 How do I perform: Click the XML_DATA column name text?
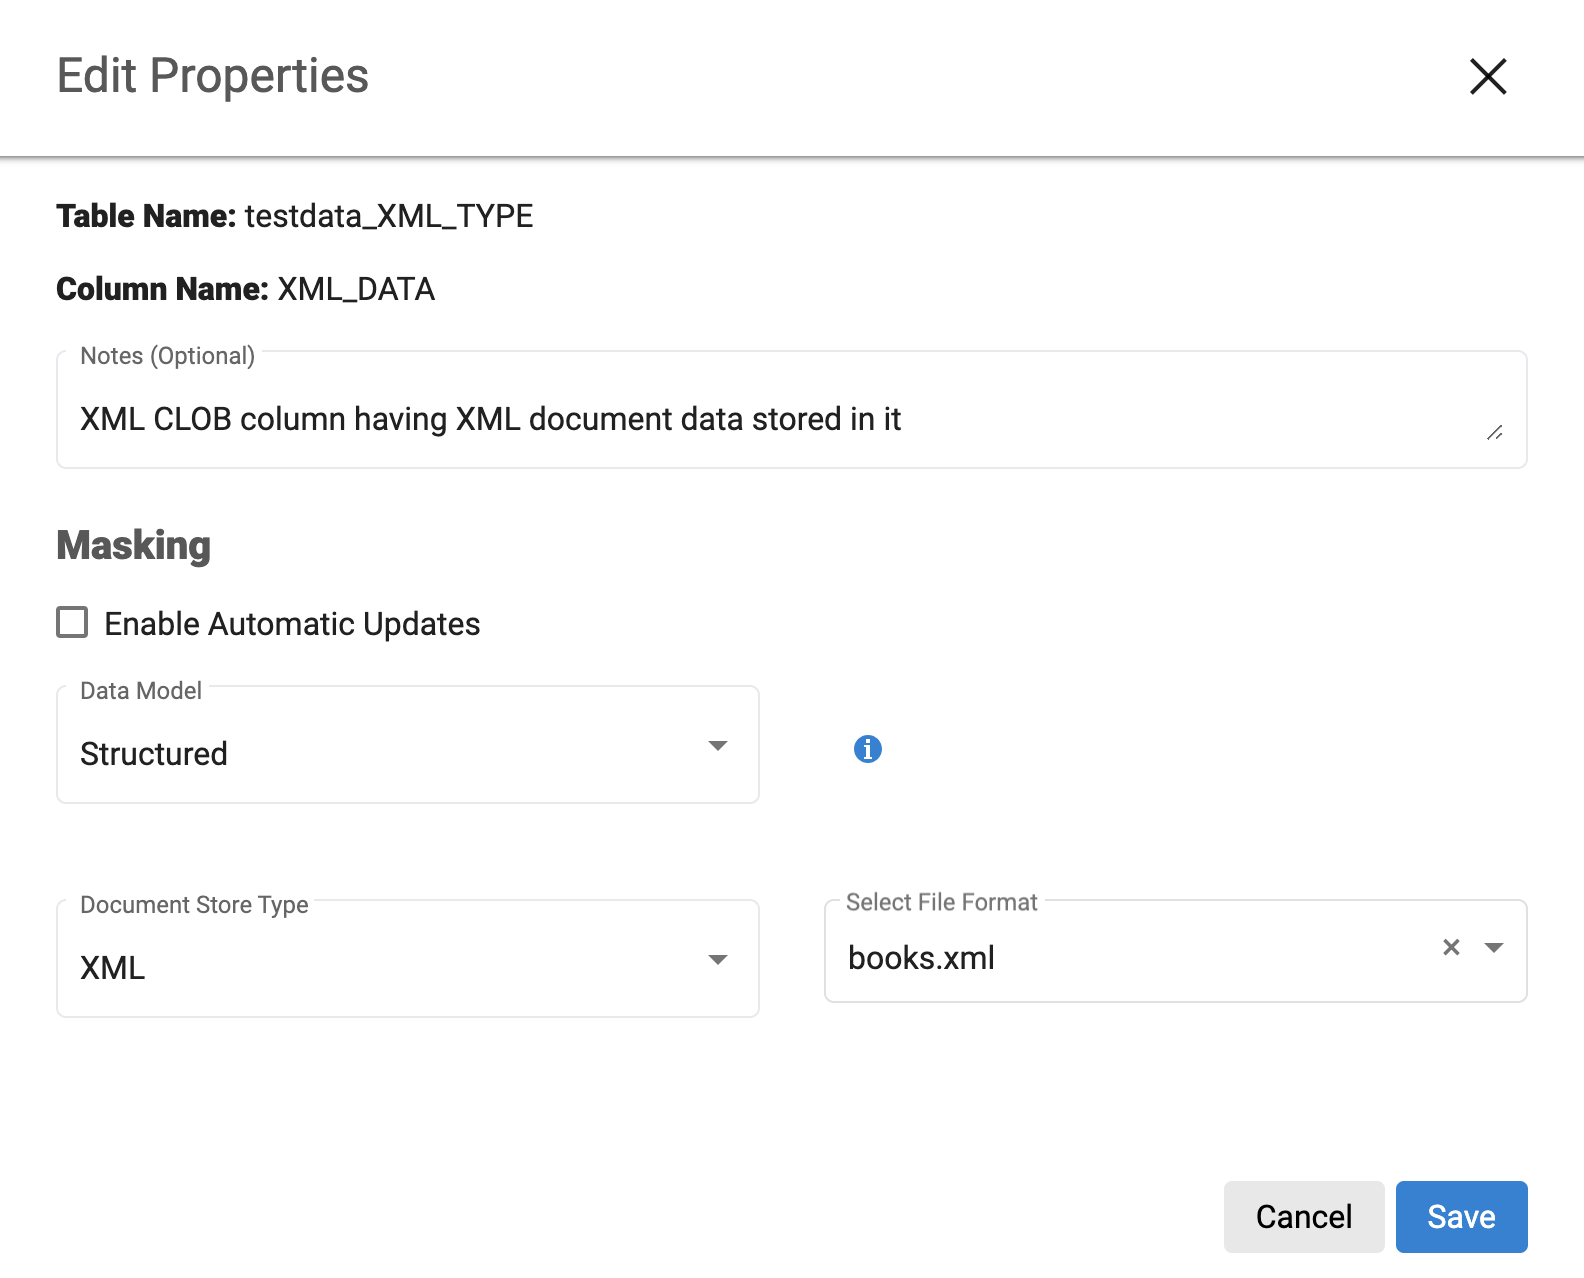click(355, 289)
